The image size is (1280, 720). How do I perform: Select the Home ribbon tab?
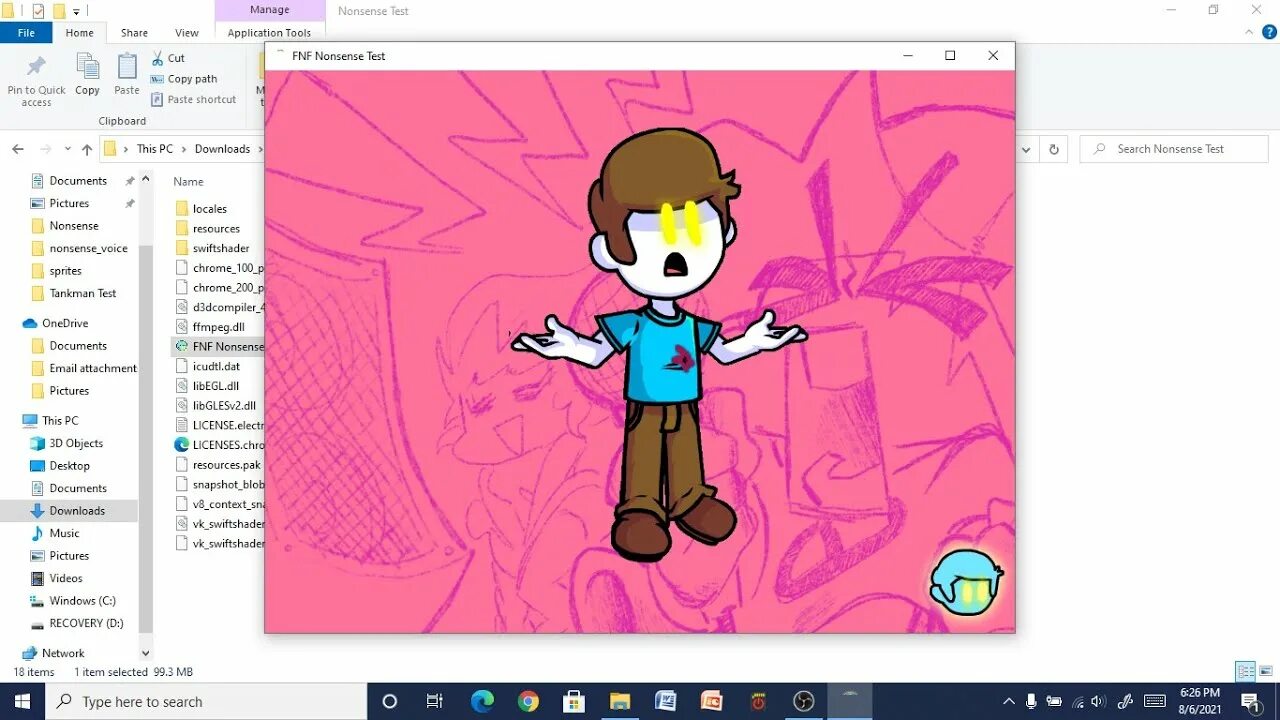pyautogui.click(x=80, y=33)
